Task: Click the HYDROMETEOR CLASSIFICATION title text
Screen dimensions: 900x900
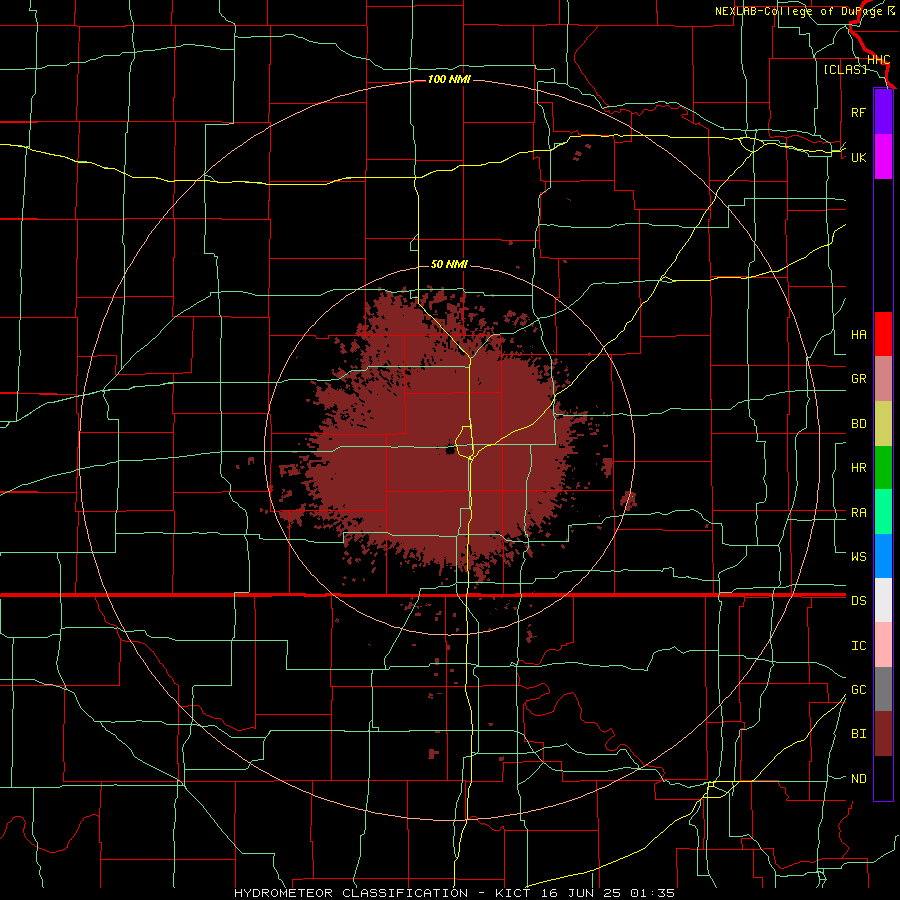Action: point(351,893)
